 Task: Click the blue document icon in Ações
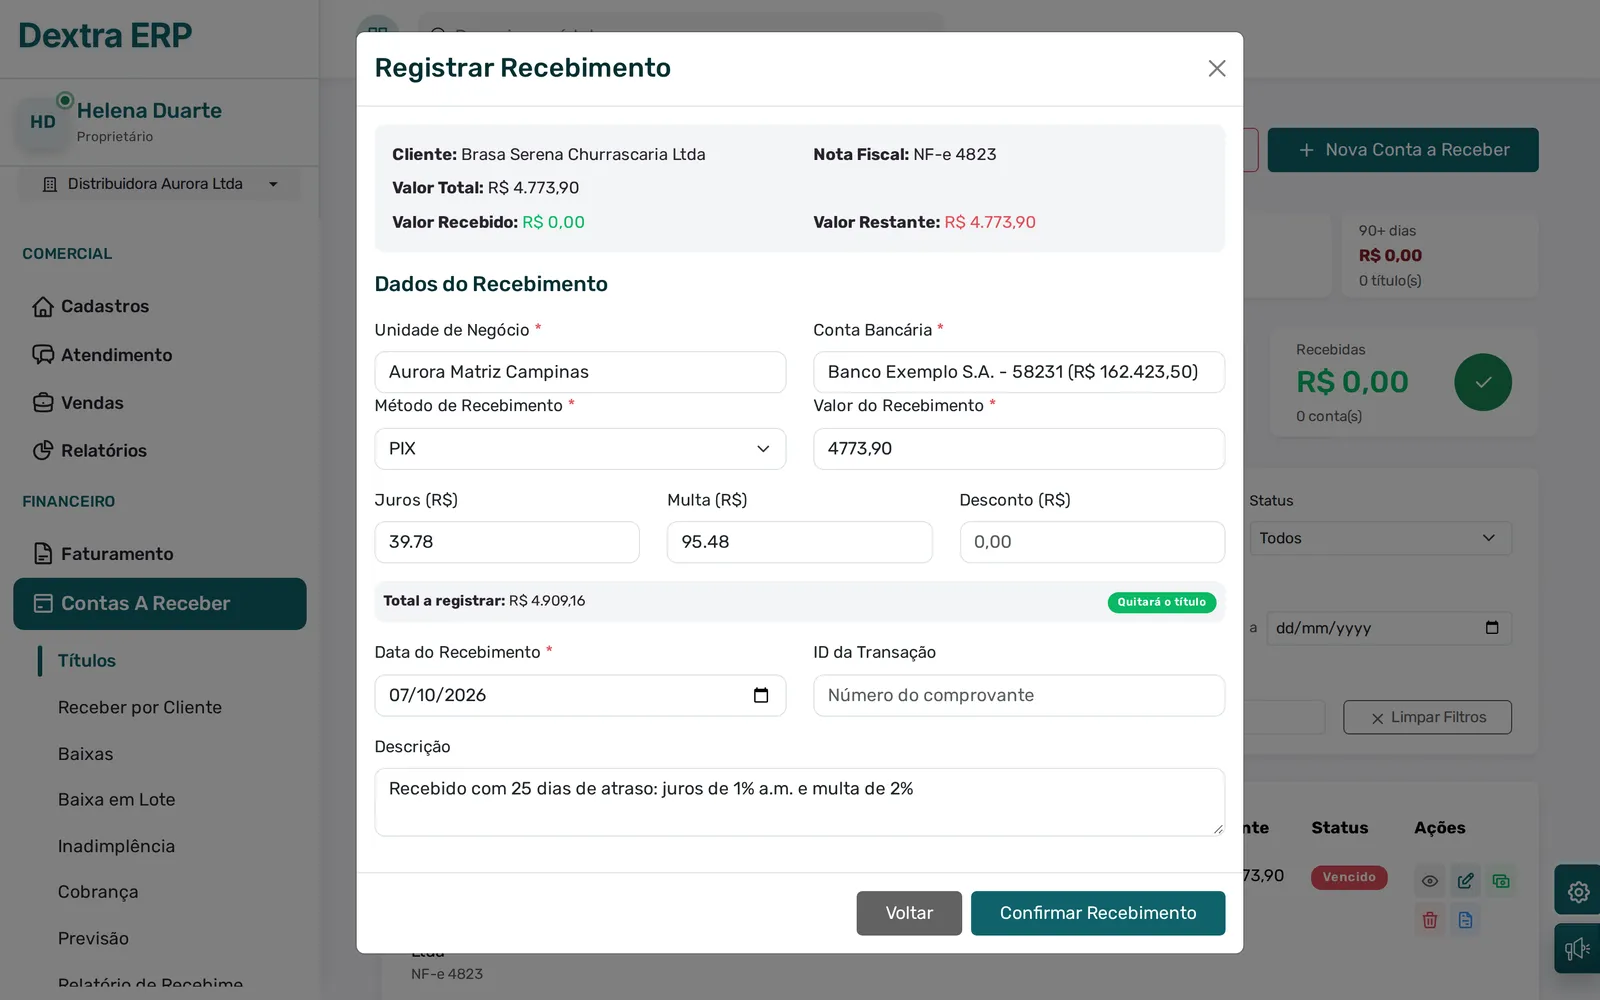[1465, 920]
